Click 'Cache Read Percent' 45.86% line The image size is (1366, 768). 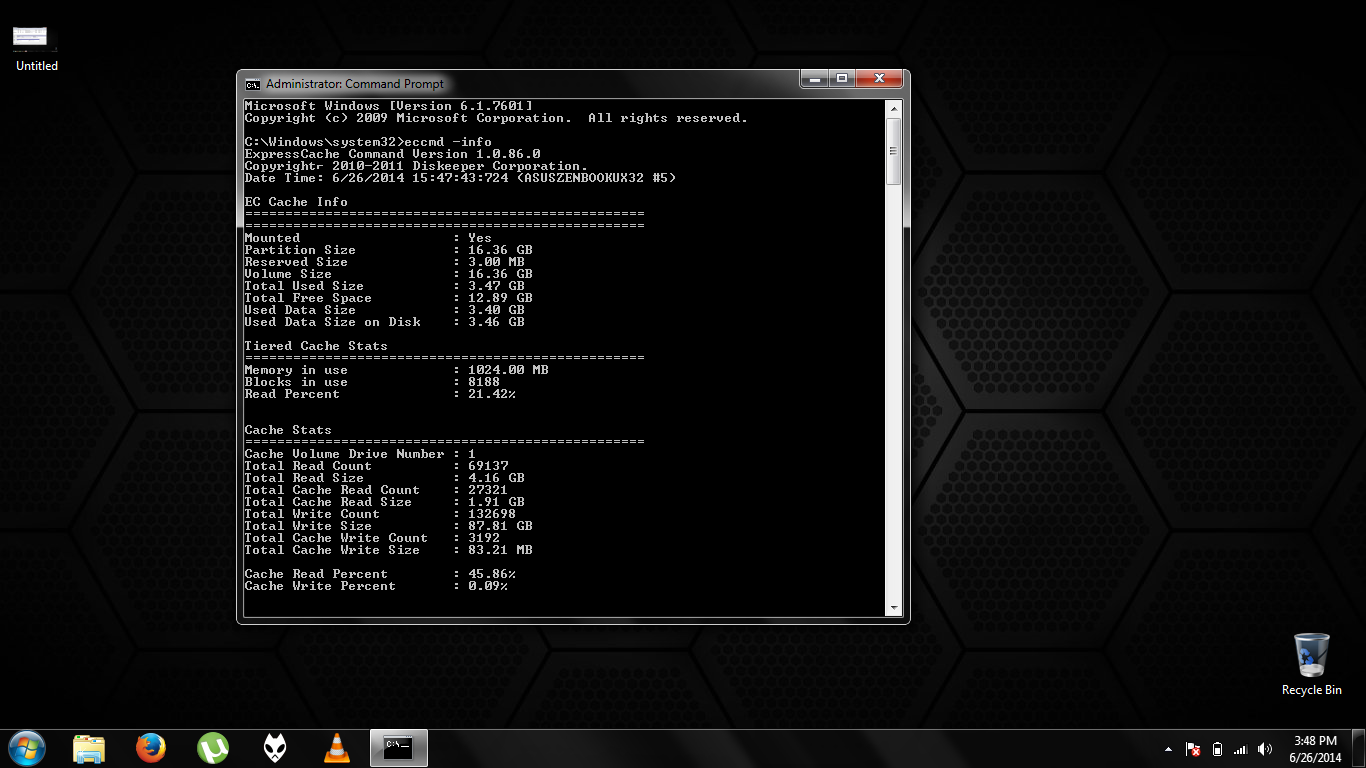[380, 574]
